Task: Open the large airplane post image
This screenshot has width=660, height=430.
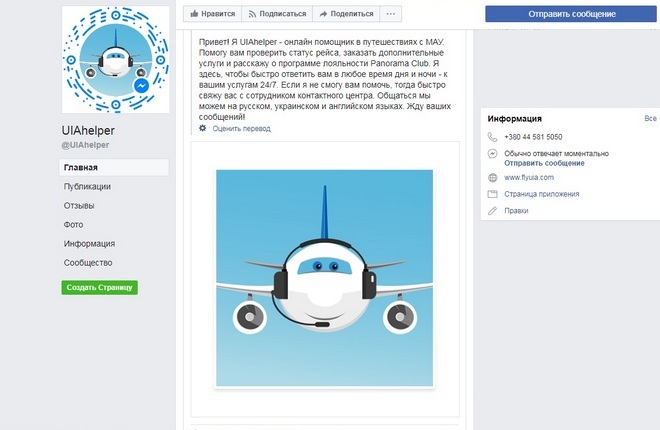Action: pyautogui.click(x=325, y=278)
